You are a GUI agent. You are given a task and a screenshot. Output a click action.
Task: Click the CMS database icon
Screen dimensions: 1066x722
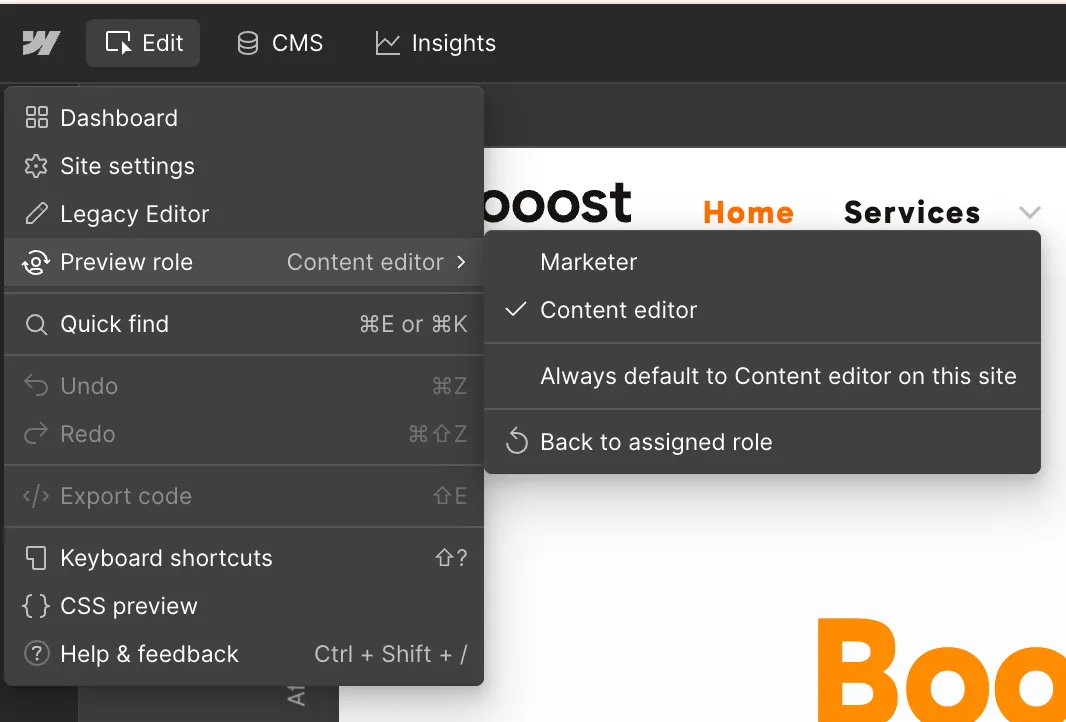tap(247, 44)
